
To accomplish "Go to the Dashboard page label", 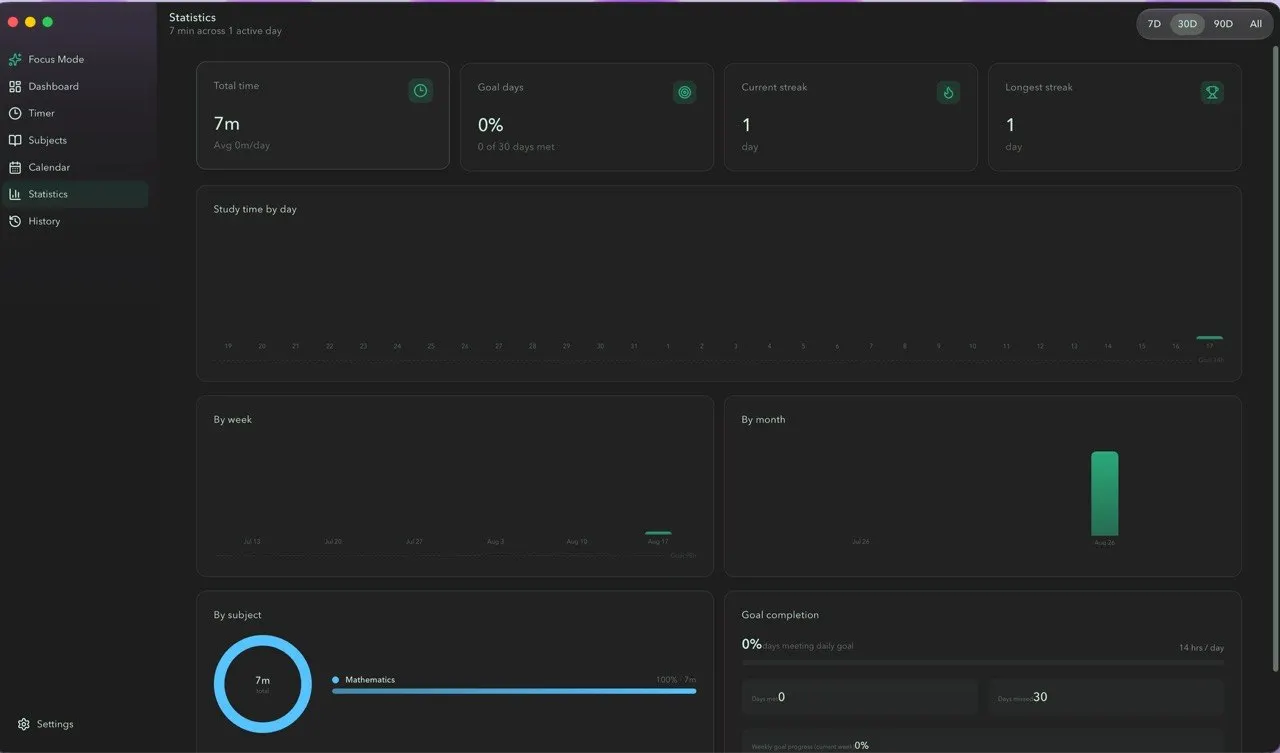I will point(53,86).
